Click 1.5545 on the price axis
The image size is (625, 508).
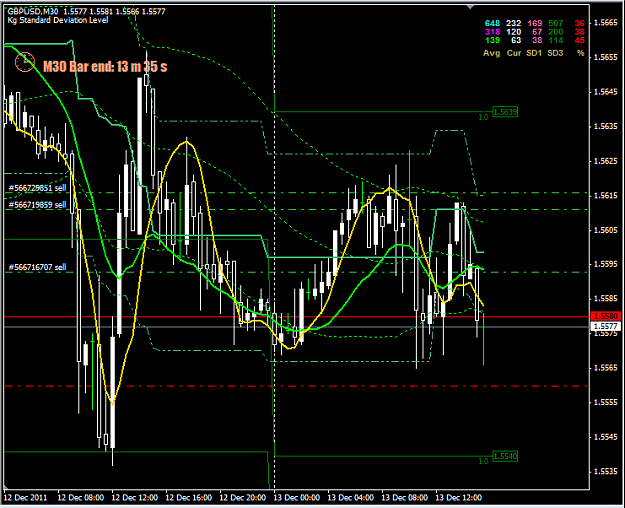pos(606,437)
